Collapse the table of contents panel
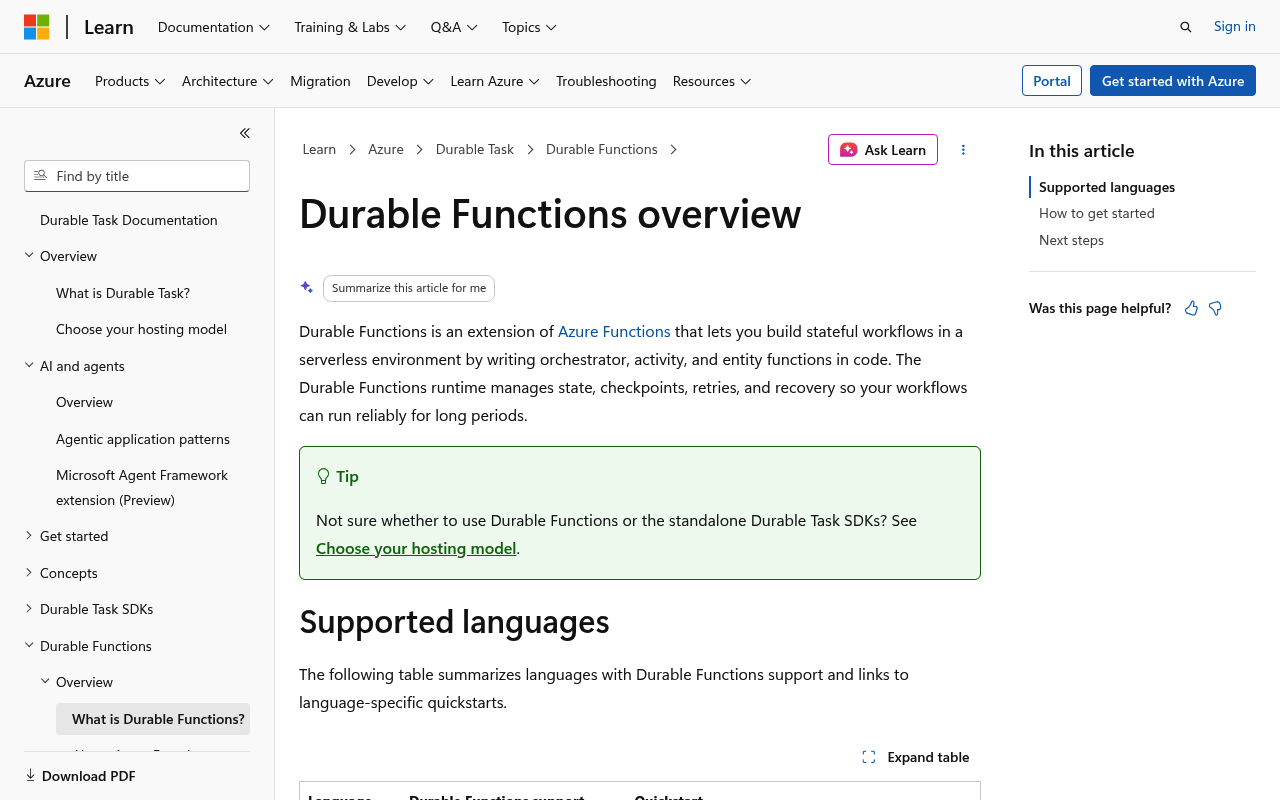1280x800 pixels. click(x=245, y=133)
